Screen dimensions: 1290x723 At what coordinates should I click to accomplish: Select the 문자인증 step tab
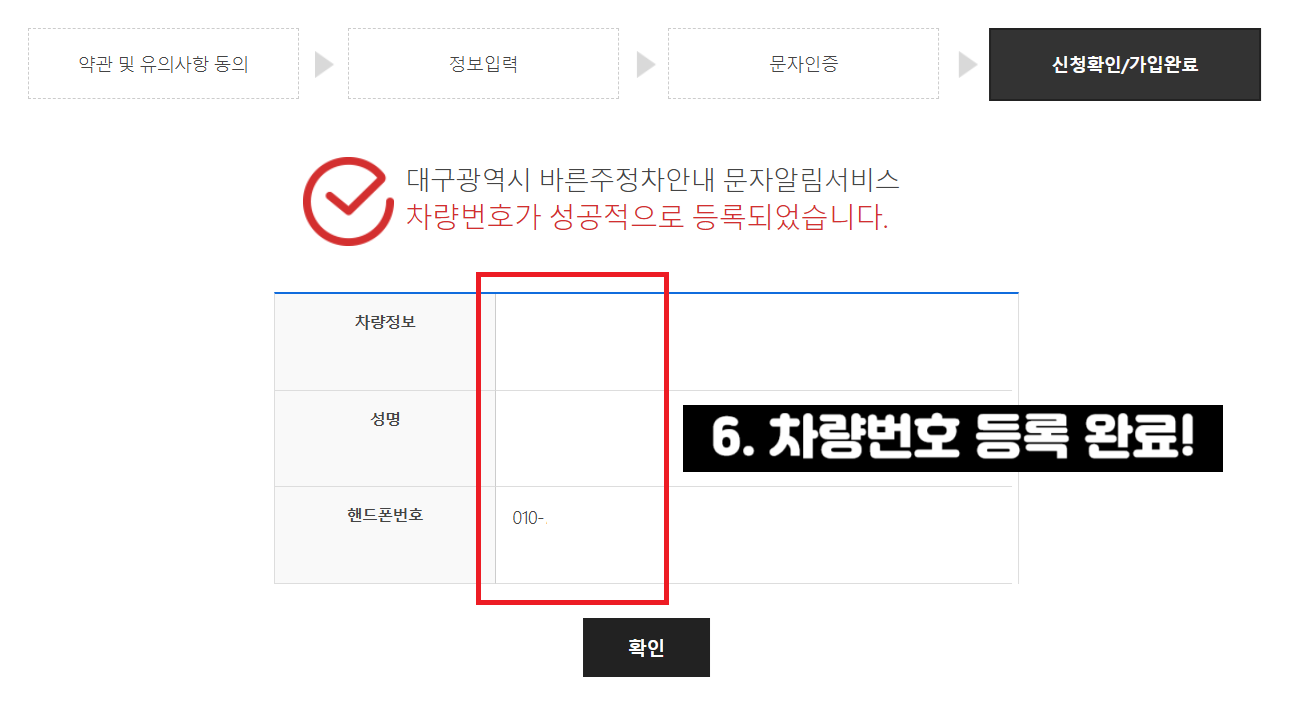(803, 64)
